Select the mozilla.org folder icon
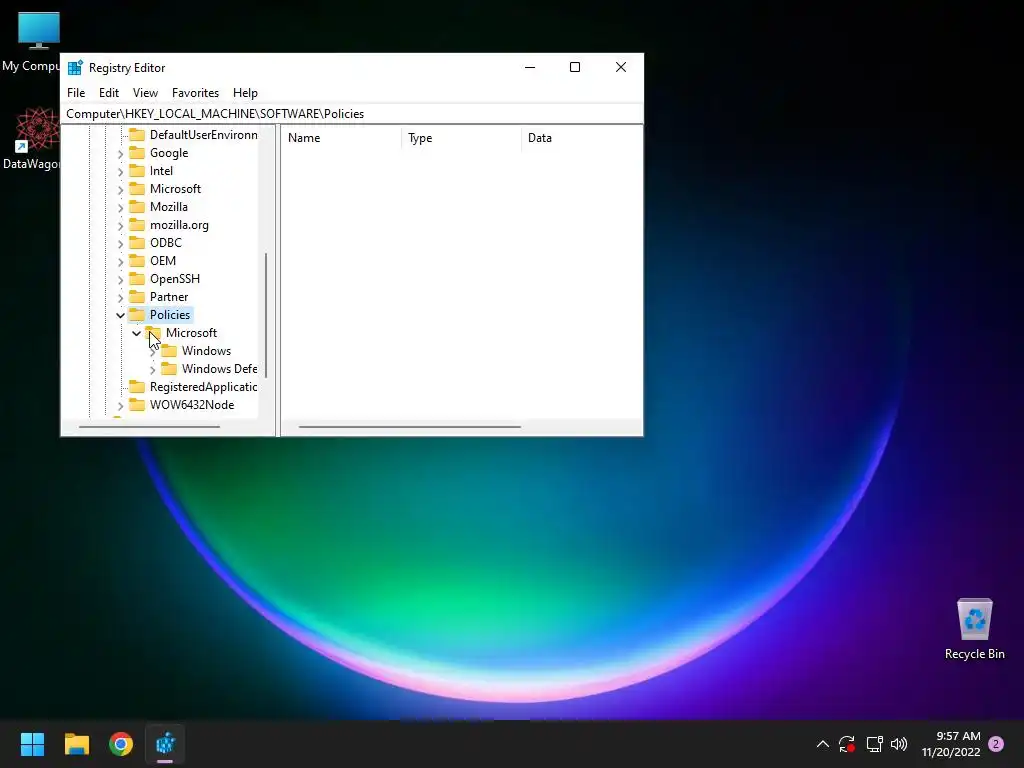 tap(136, 225)
